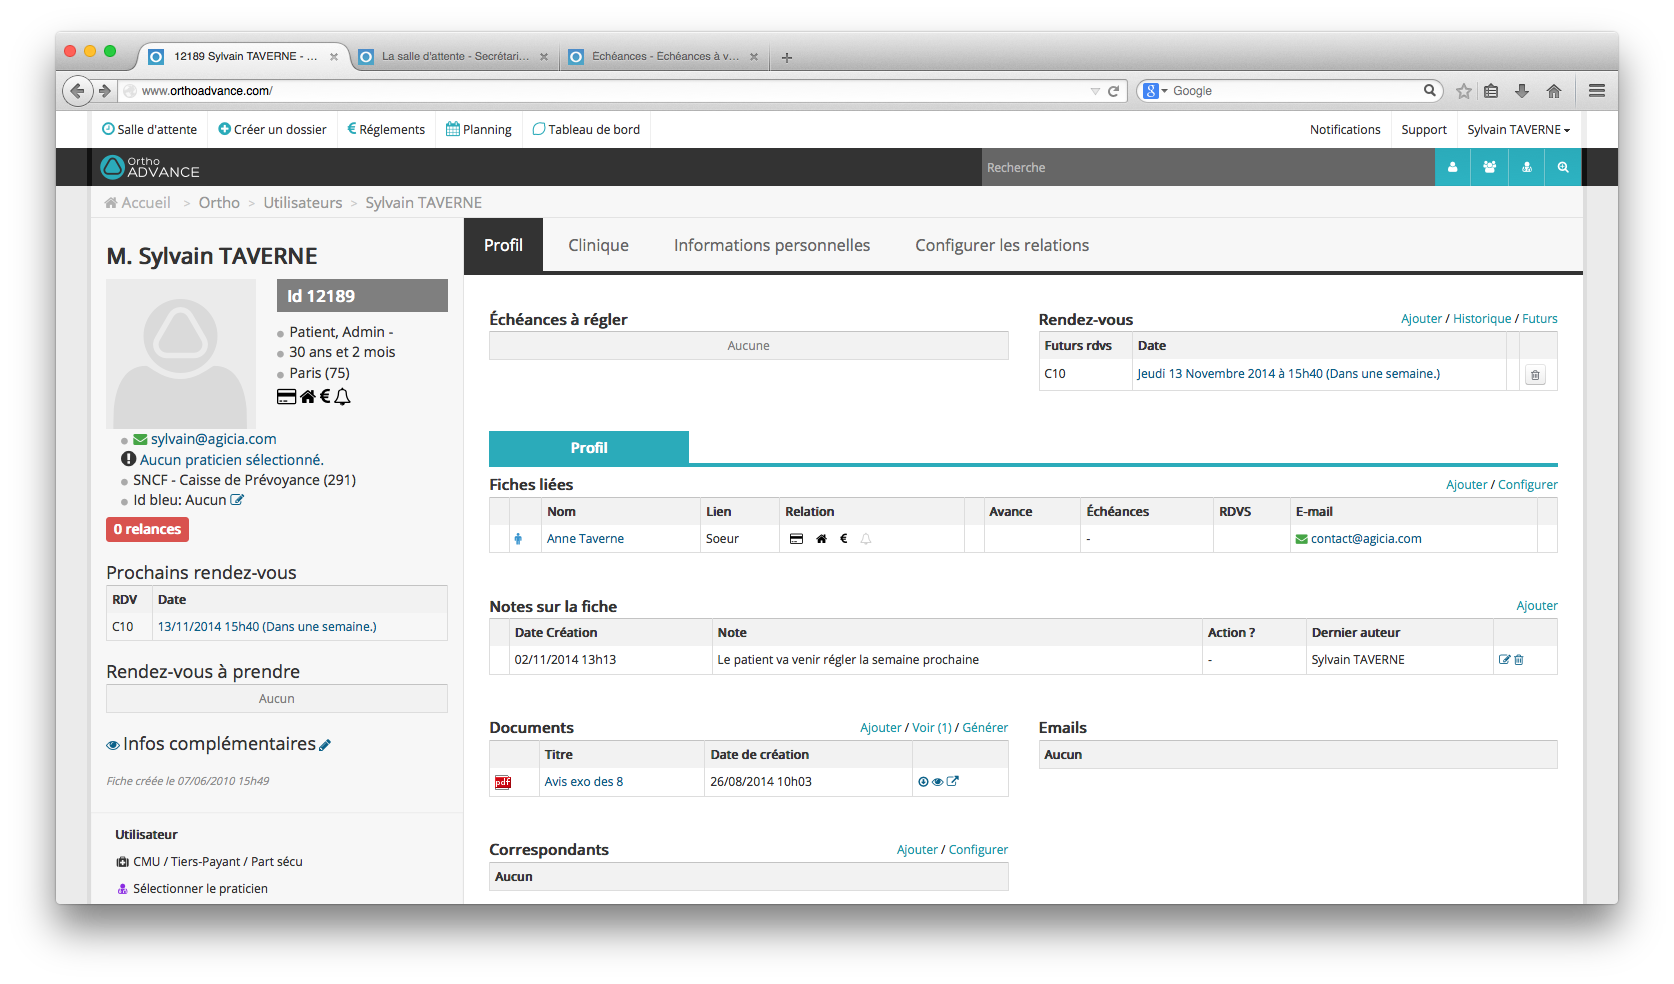Viewport: 1674px width, 984px height.
Task: Click into the Recherche search field
Action: pyautogui.click(x=1208, y=168)
